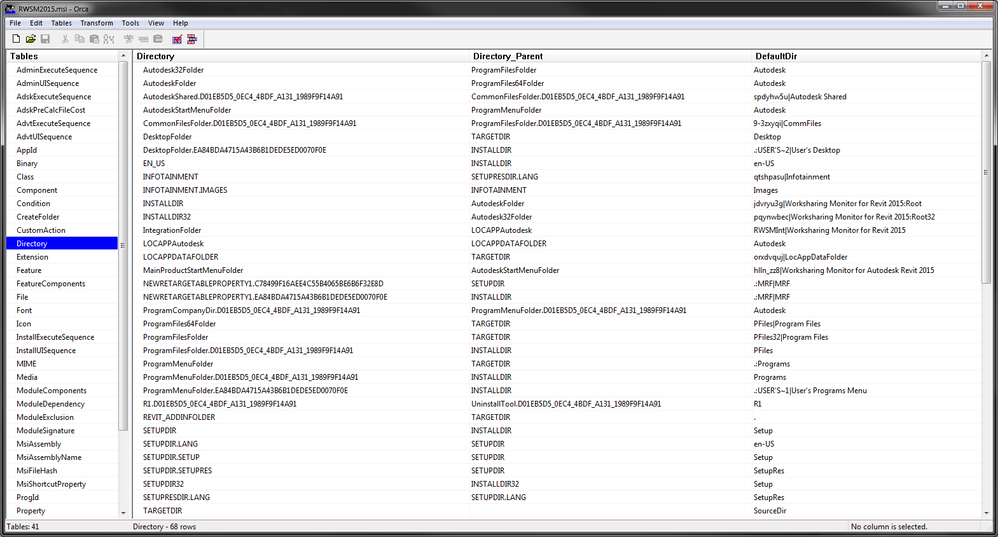The height and width of the screenshot is (537, 998).
Task: Click the LOCAPPDATAFOLDER parent cell
Action: tap(509, 244)
